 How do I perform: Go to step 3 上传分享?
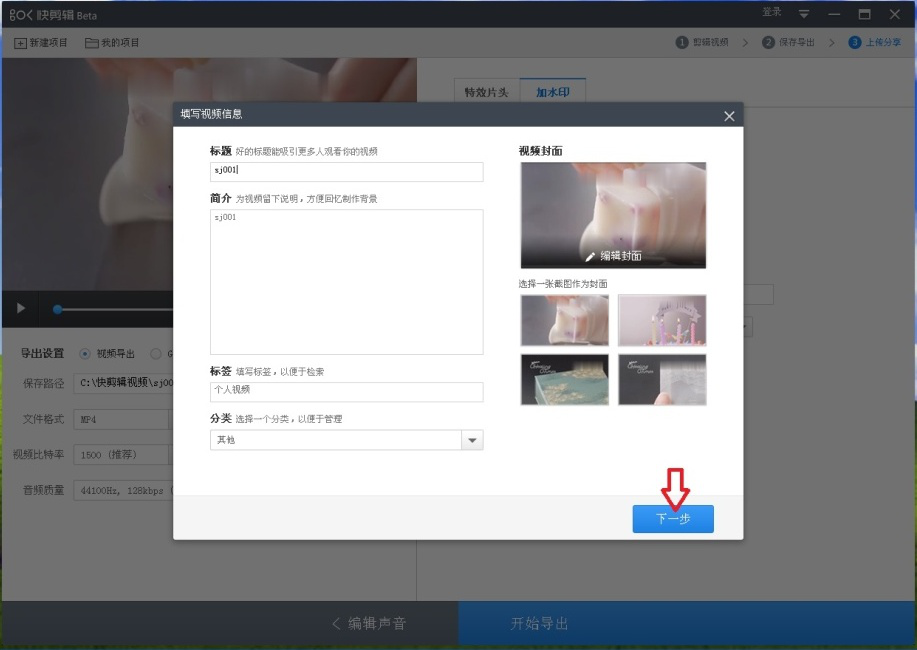[875, 42]
